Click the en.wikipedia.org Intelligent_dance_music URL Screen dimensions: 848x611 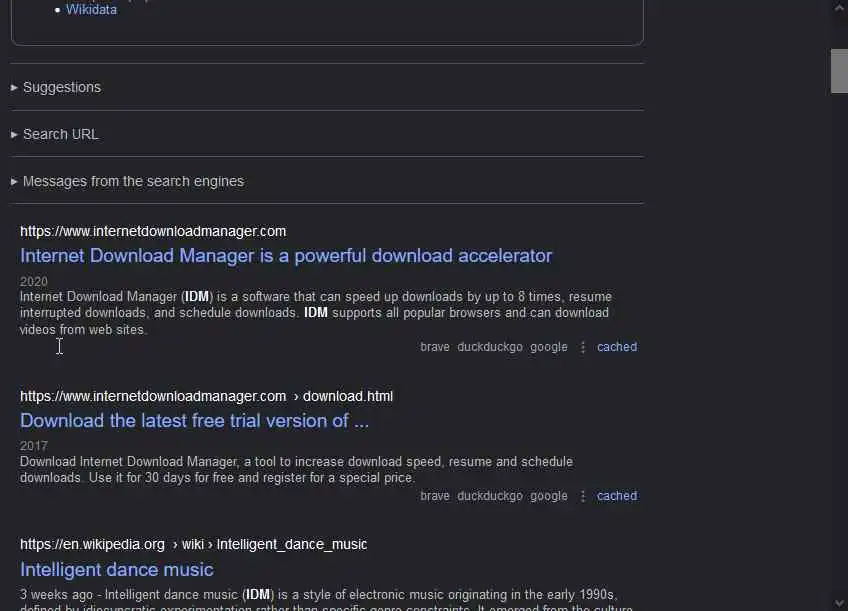pyautogui.click(x=194, y=544)
